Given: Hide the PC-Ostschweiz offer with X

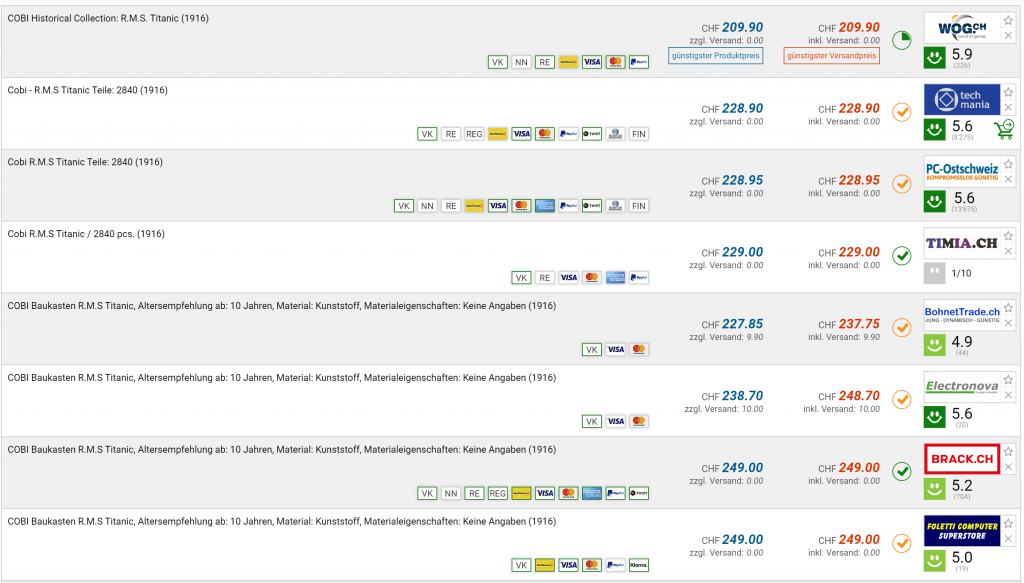Looking at the screenshot, I should tap(1008, 180).
